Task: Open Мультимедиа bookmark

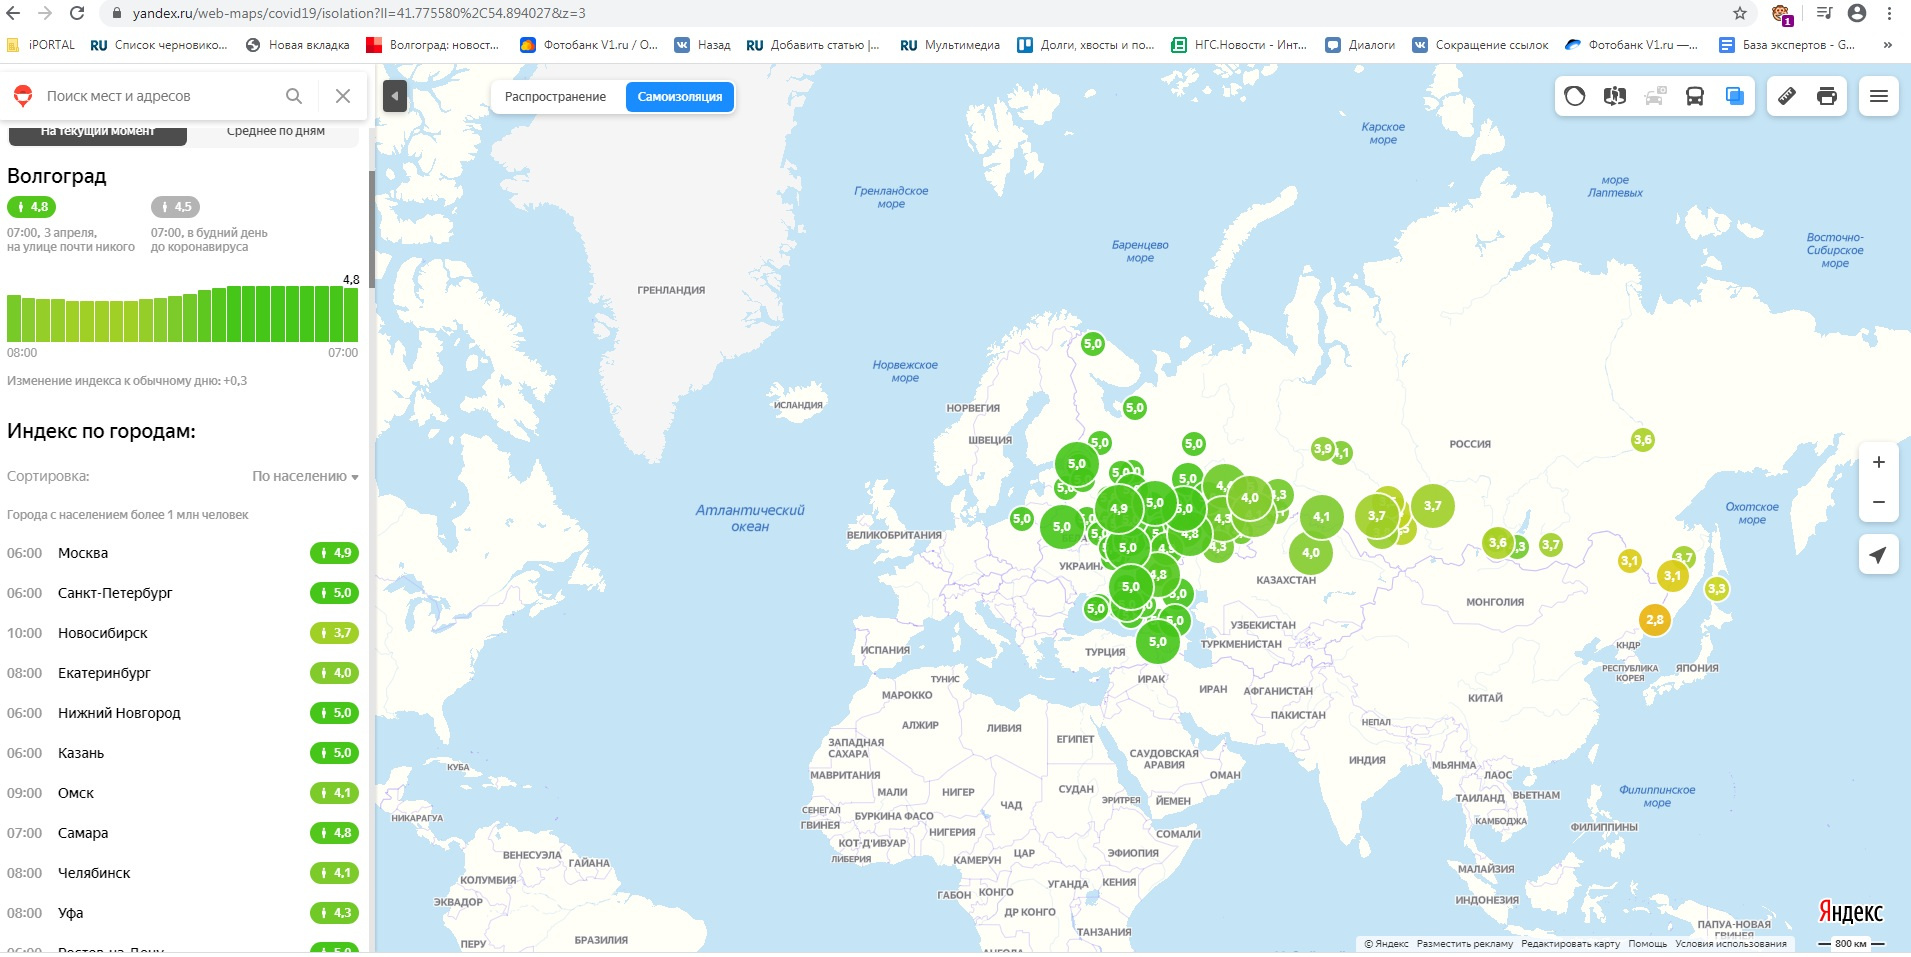Action: (x=950, y=45)
